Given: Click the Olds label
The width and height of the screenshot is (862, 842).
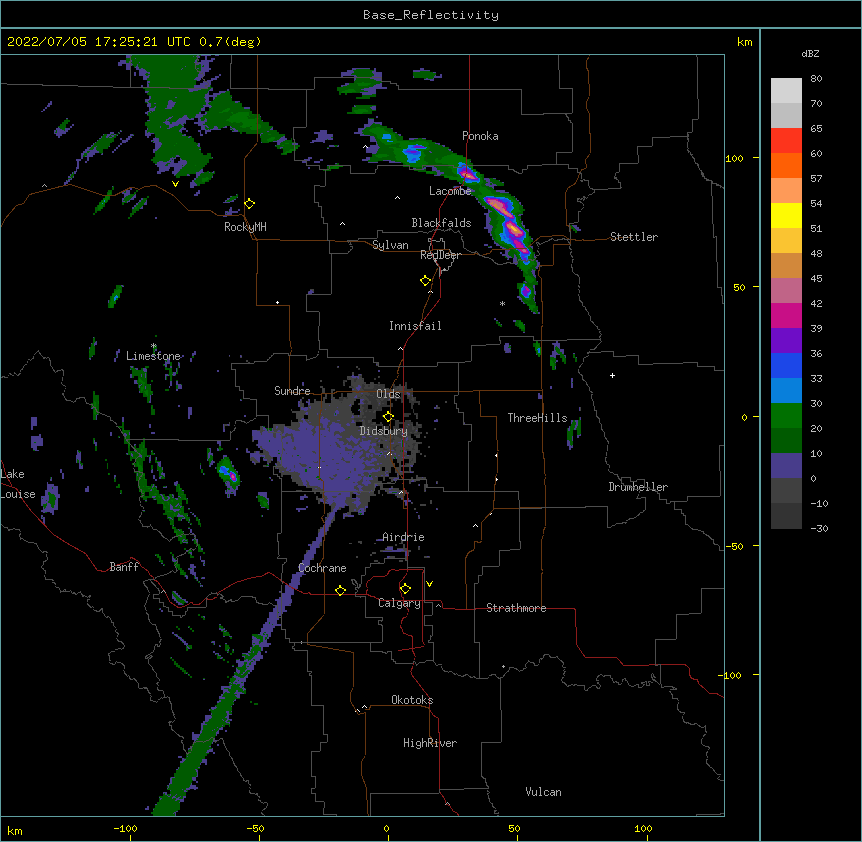Looking at the screenshot, I should pos(388,394).
